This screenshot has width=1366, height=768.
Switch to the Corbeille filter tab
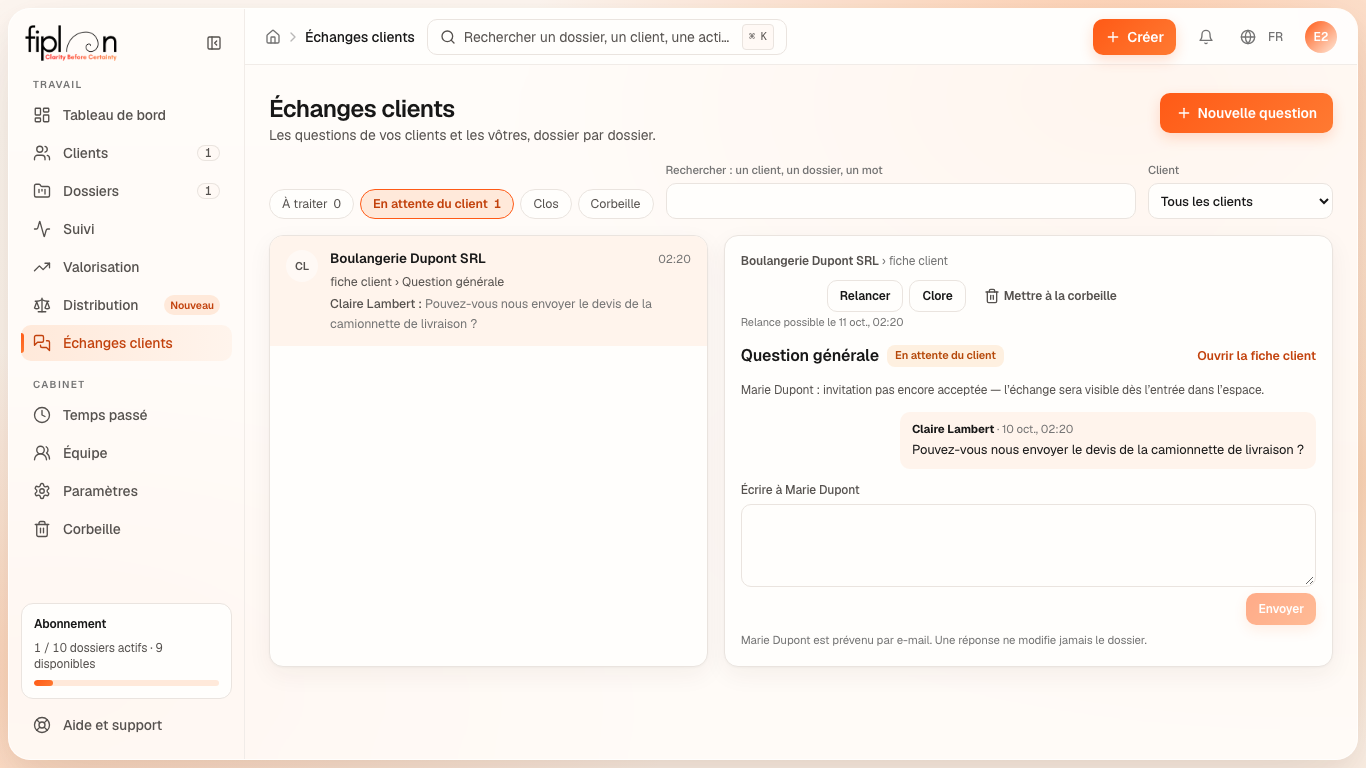click(615, 204)
